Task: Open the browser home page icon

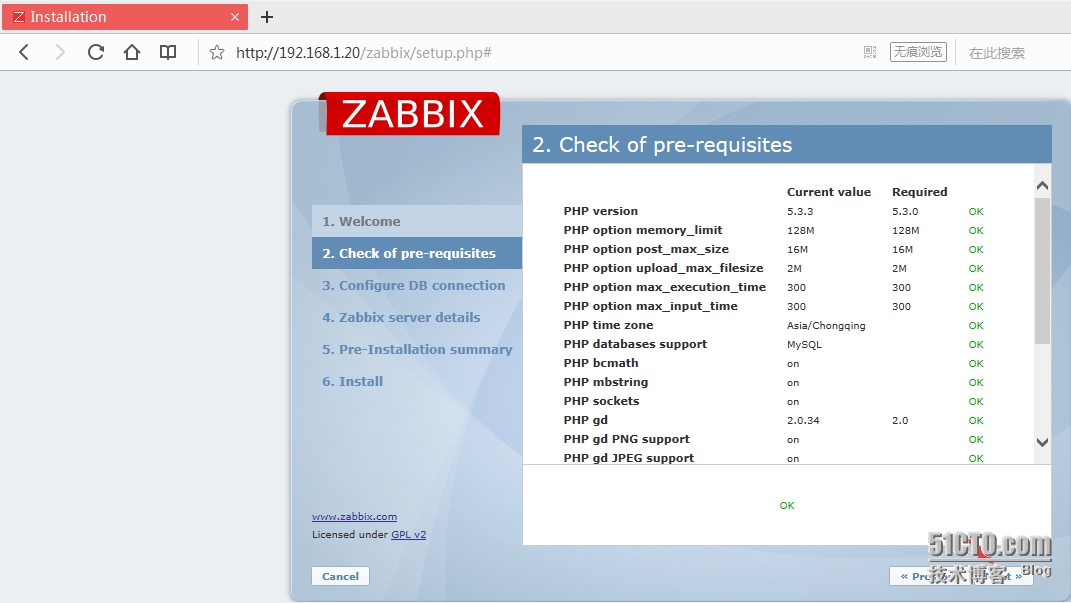Action: (x=132, y=53)
